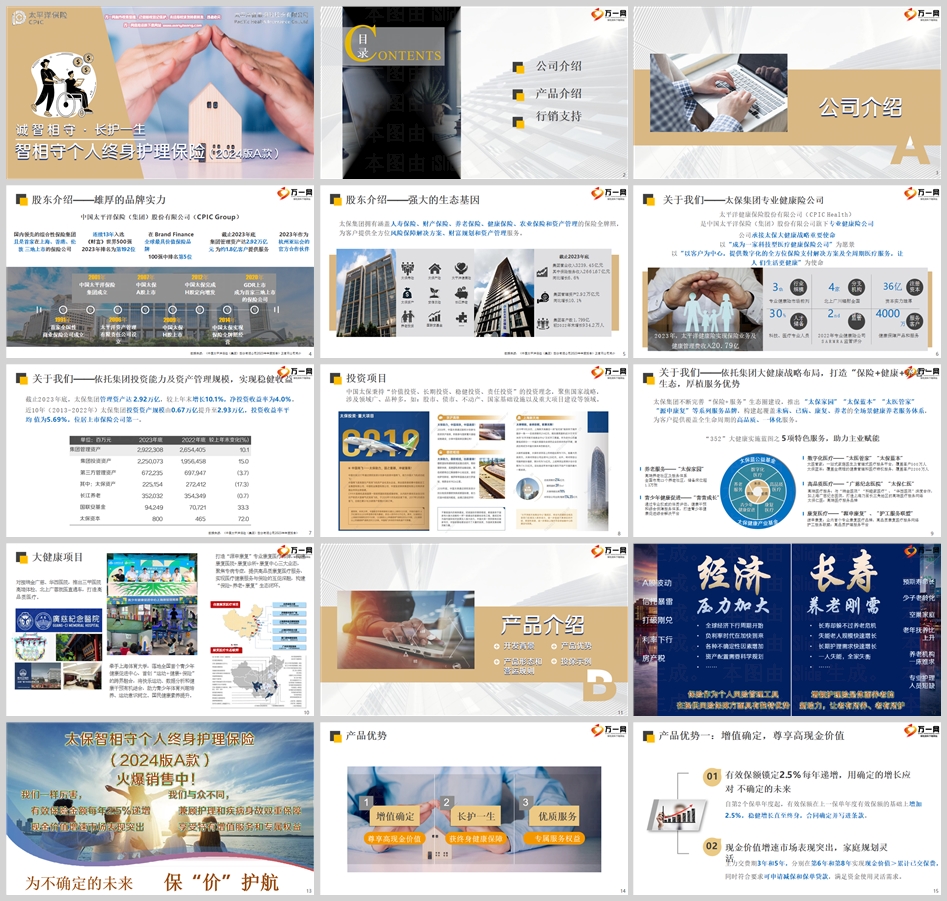
Task: Click 行销支持 entry in the contents slide
Action: pos(558,116)
